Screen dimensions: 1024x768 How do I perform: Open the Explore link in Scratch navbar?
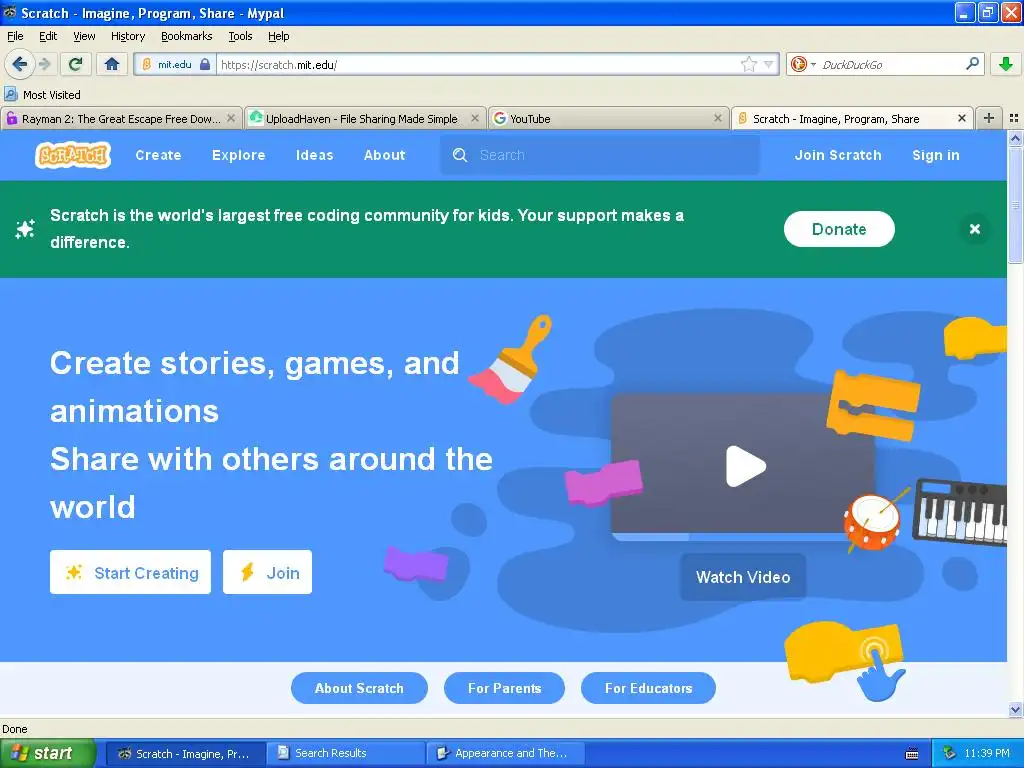click(x=238, y=155)
